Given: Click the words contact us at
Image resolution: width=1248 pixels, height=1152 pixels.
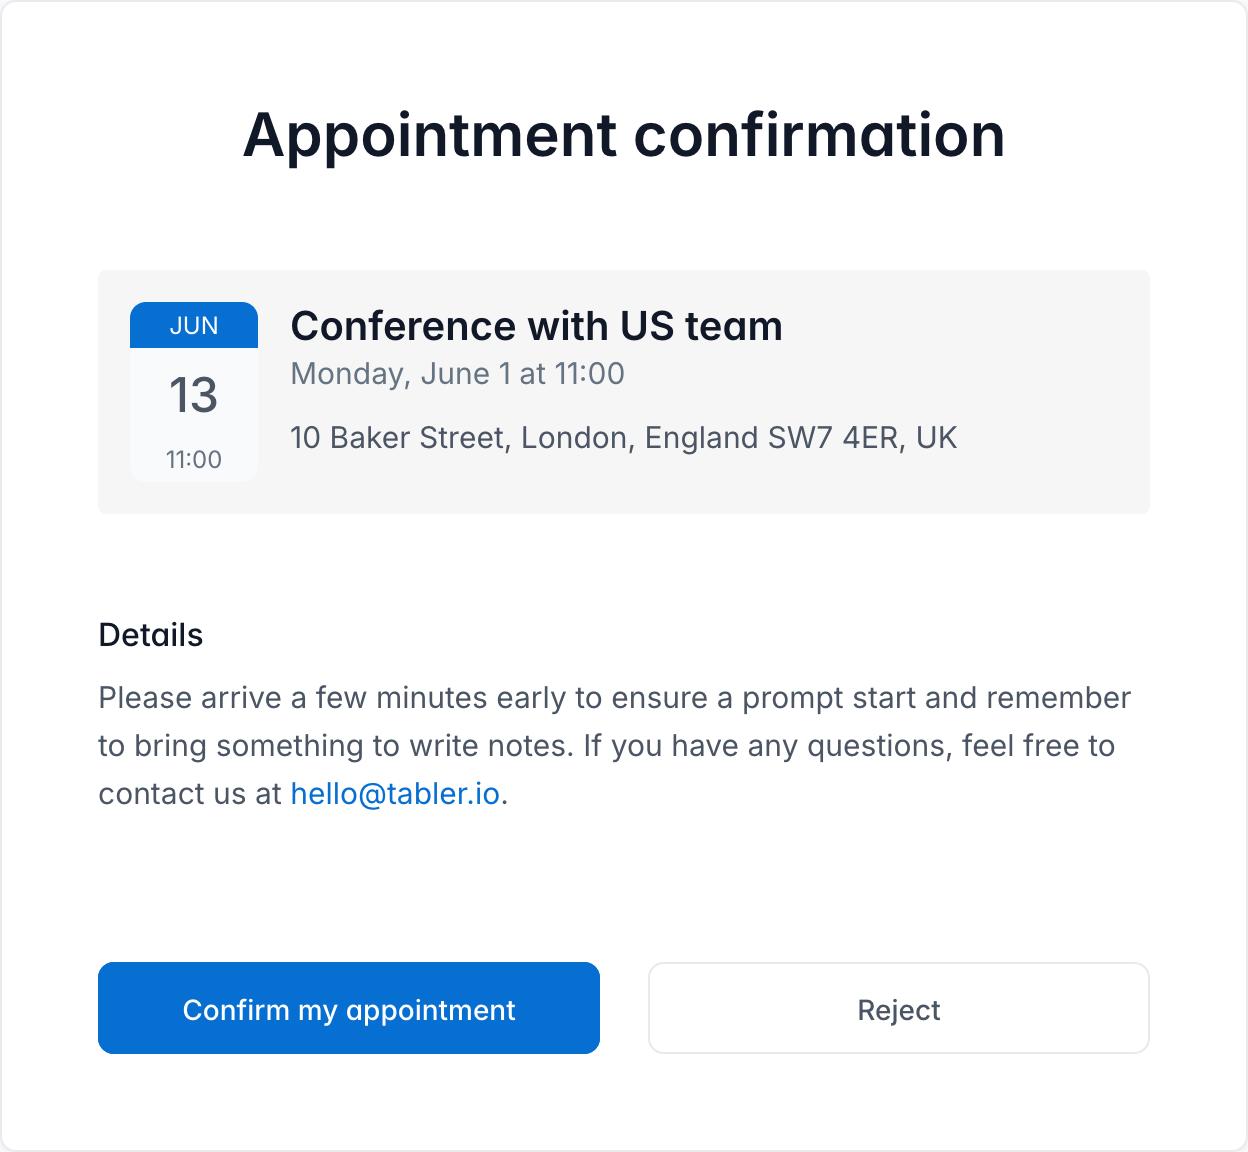Looking at the screenshot, I should 190,794.
